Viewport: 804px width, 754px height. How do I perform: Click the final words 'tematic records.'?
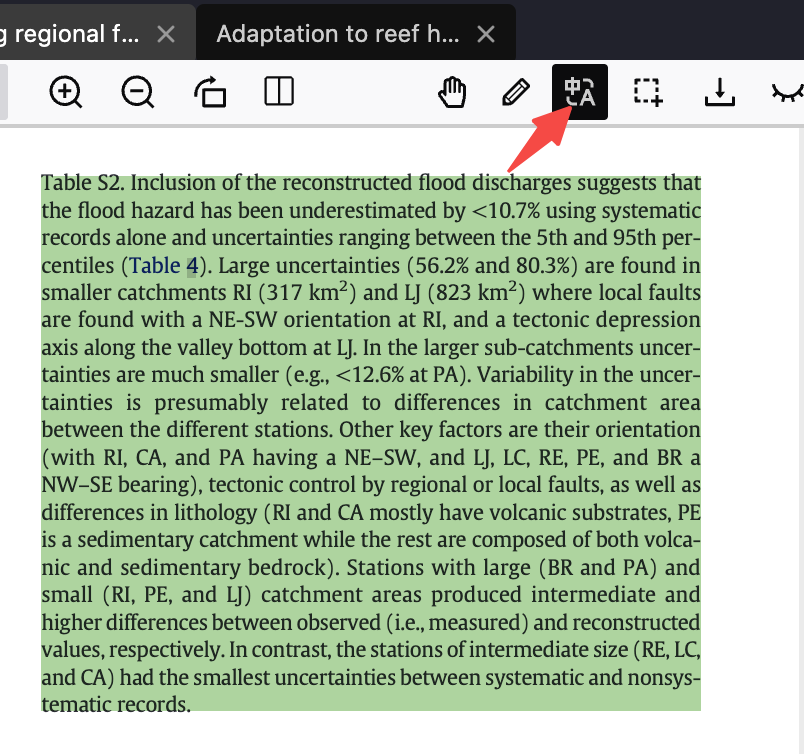116,704
